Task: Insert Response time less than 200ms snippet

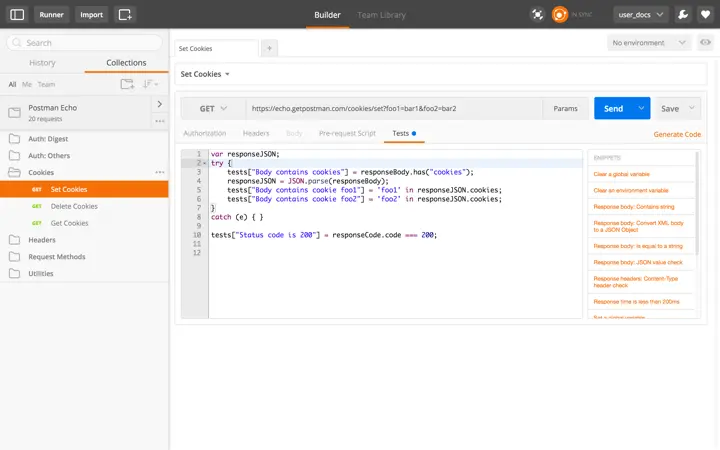Action: 636,302
